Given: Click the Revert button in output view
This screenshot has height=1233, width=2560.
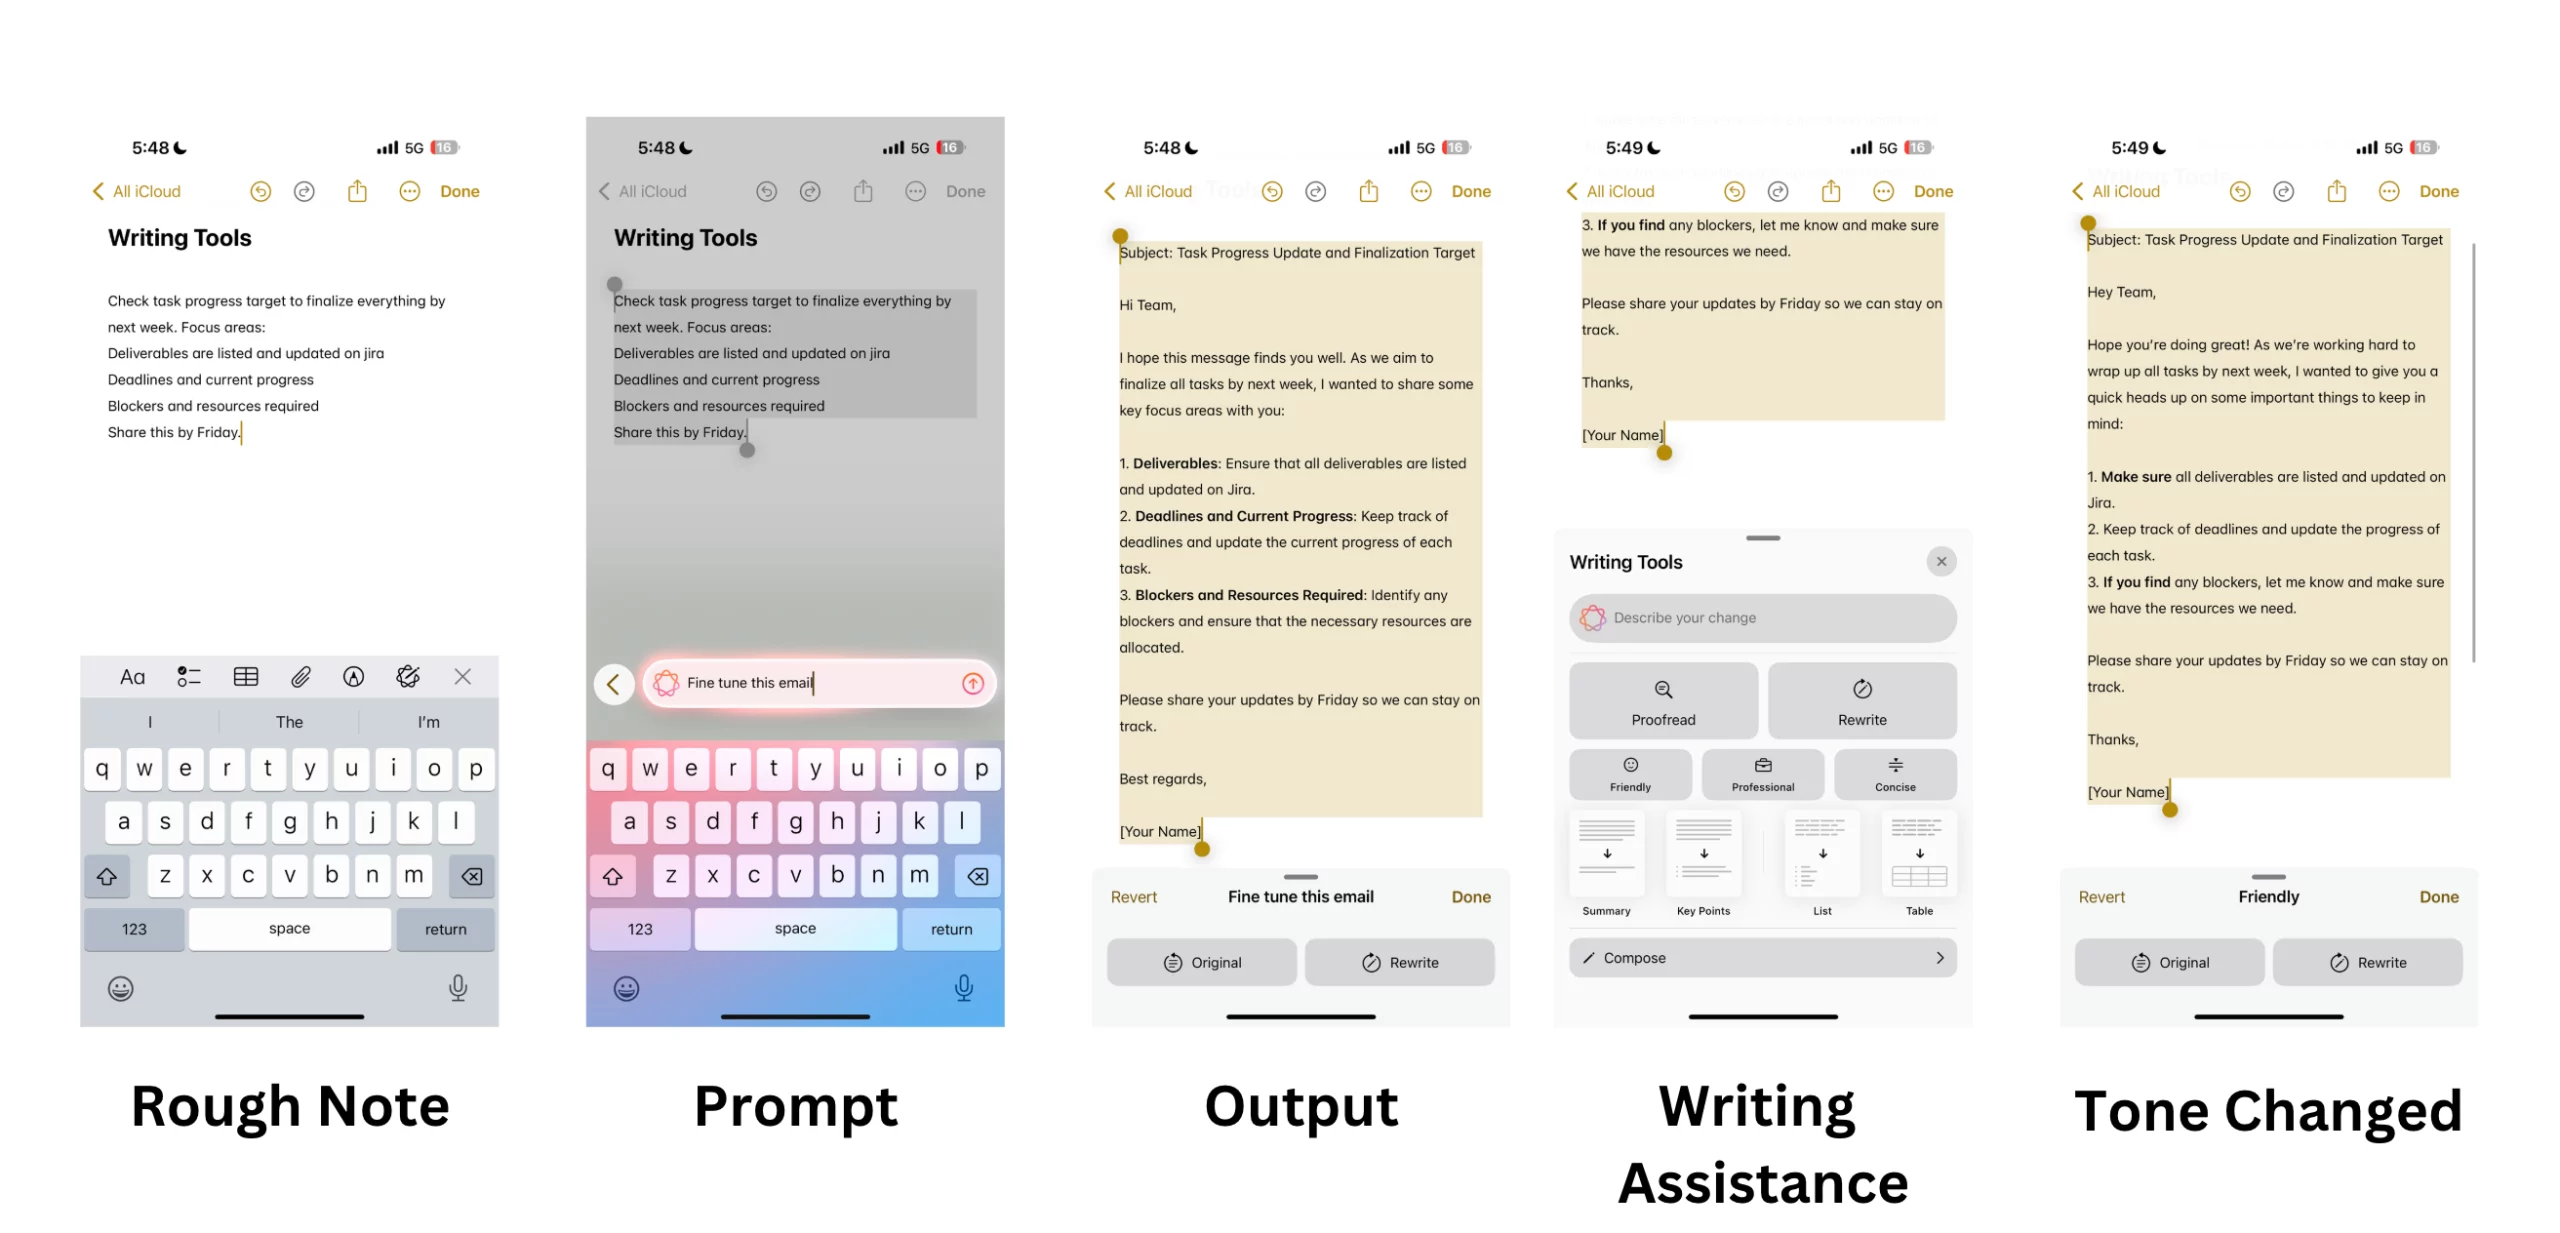Looking at the screenshot, I should [1133, 895].
